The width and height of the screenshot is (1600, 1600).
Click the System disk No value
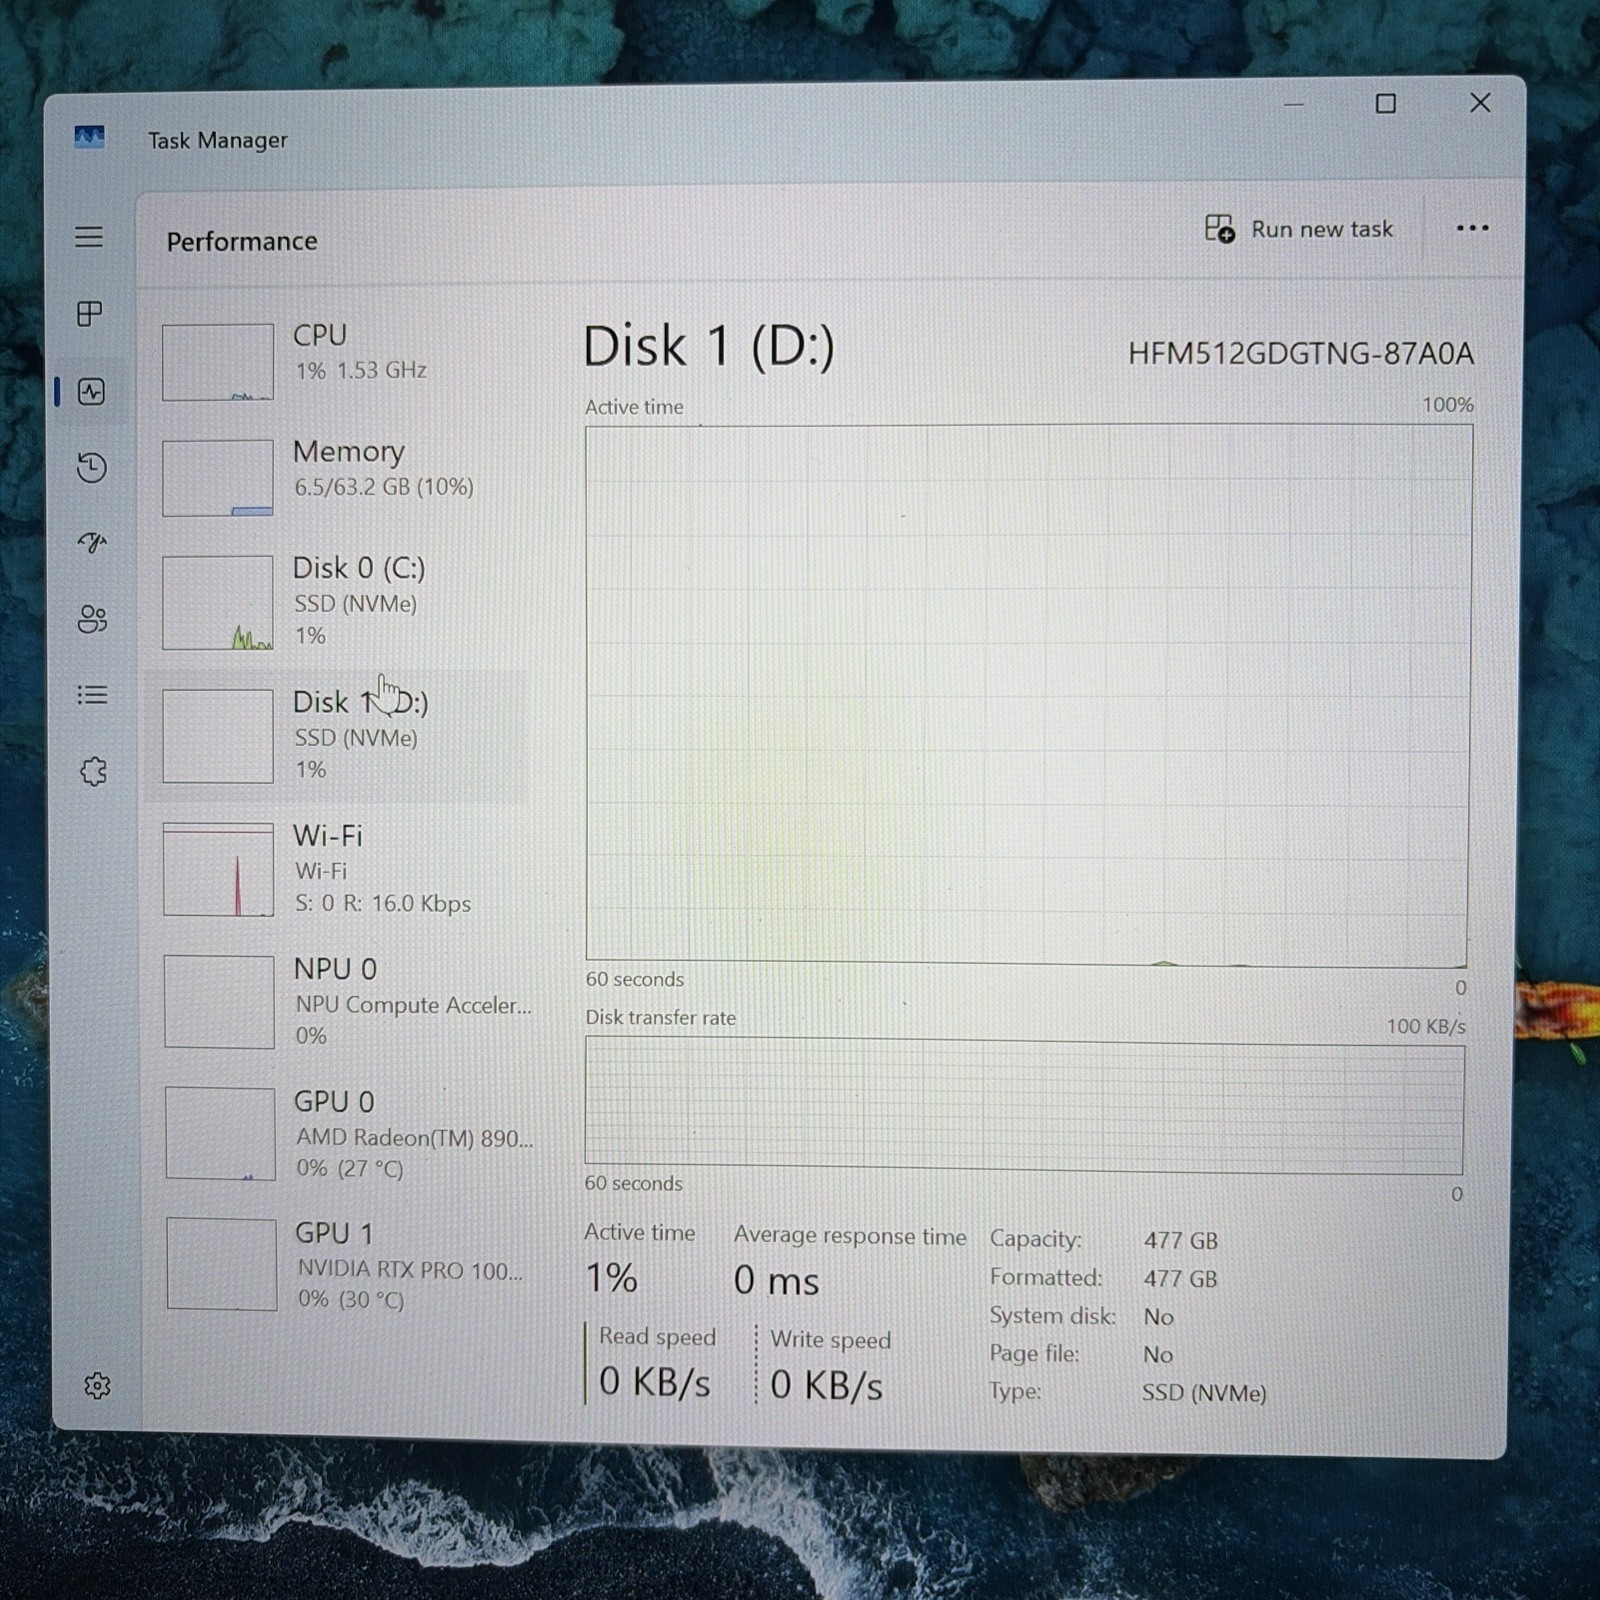[x=1158, y=1316]
